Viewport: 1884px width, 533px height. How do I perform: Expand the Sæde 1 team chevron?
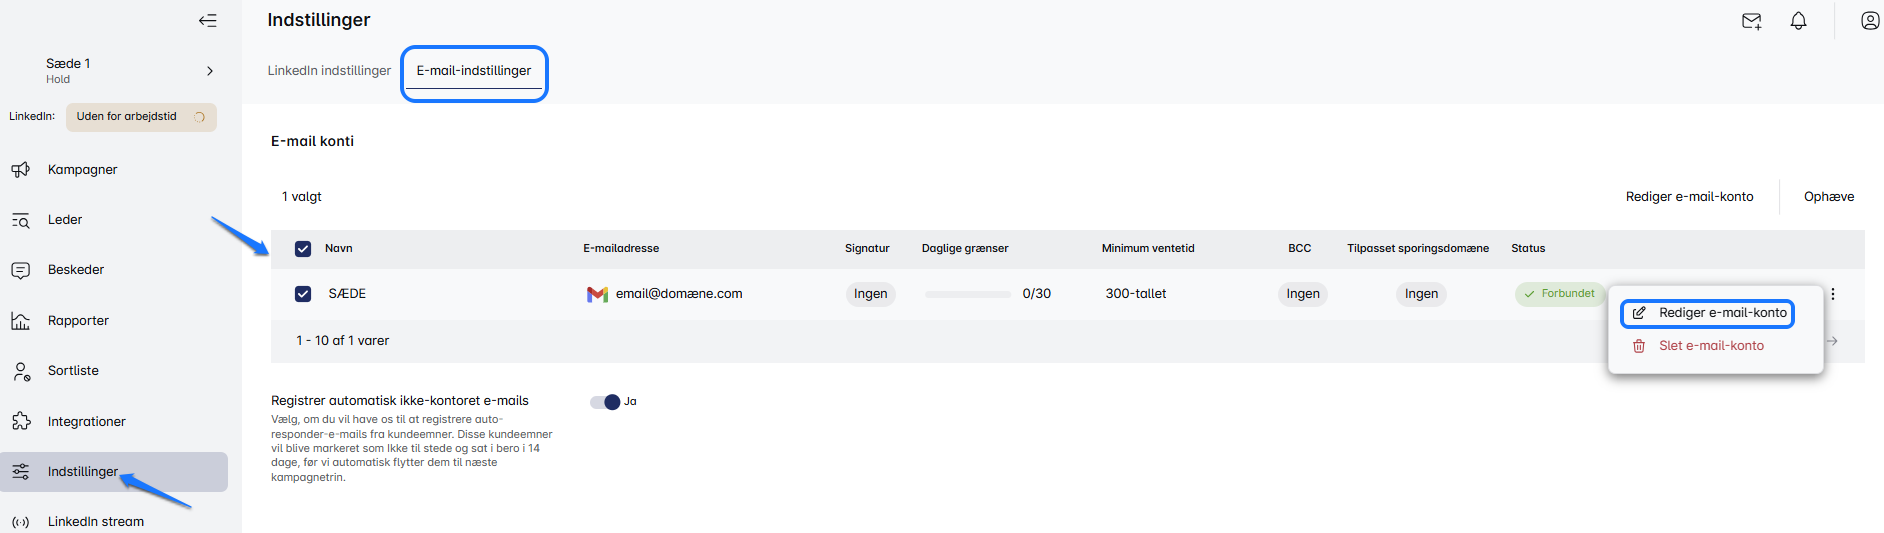tap(210, 71)
